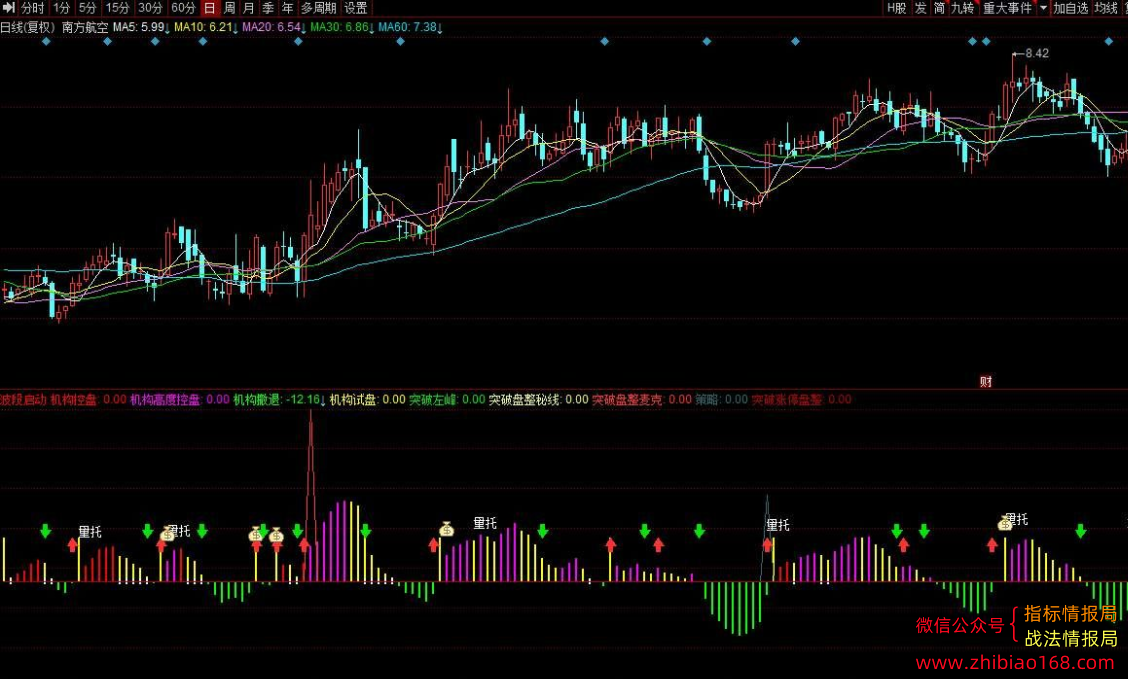Click the 机构撤退: -12.16 label
Screen dimensions: 1128x679
pos(279,399)
